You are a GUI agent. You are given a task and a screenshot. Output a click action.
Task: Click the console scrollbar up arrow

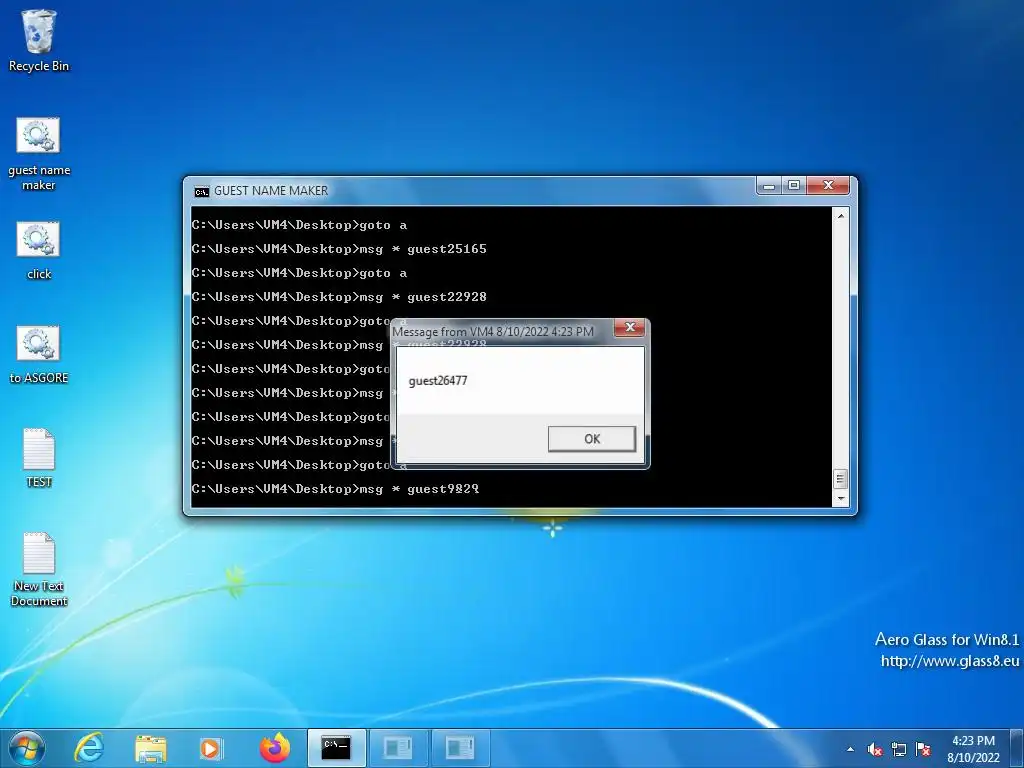pos(841,216)
